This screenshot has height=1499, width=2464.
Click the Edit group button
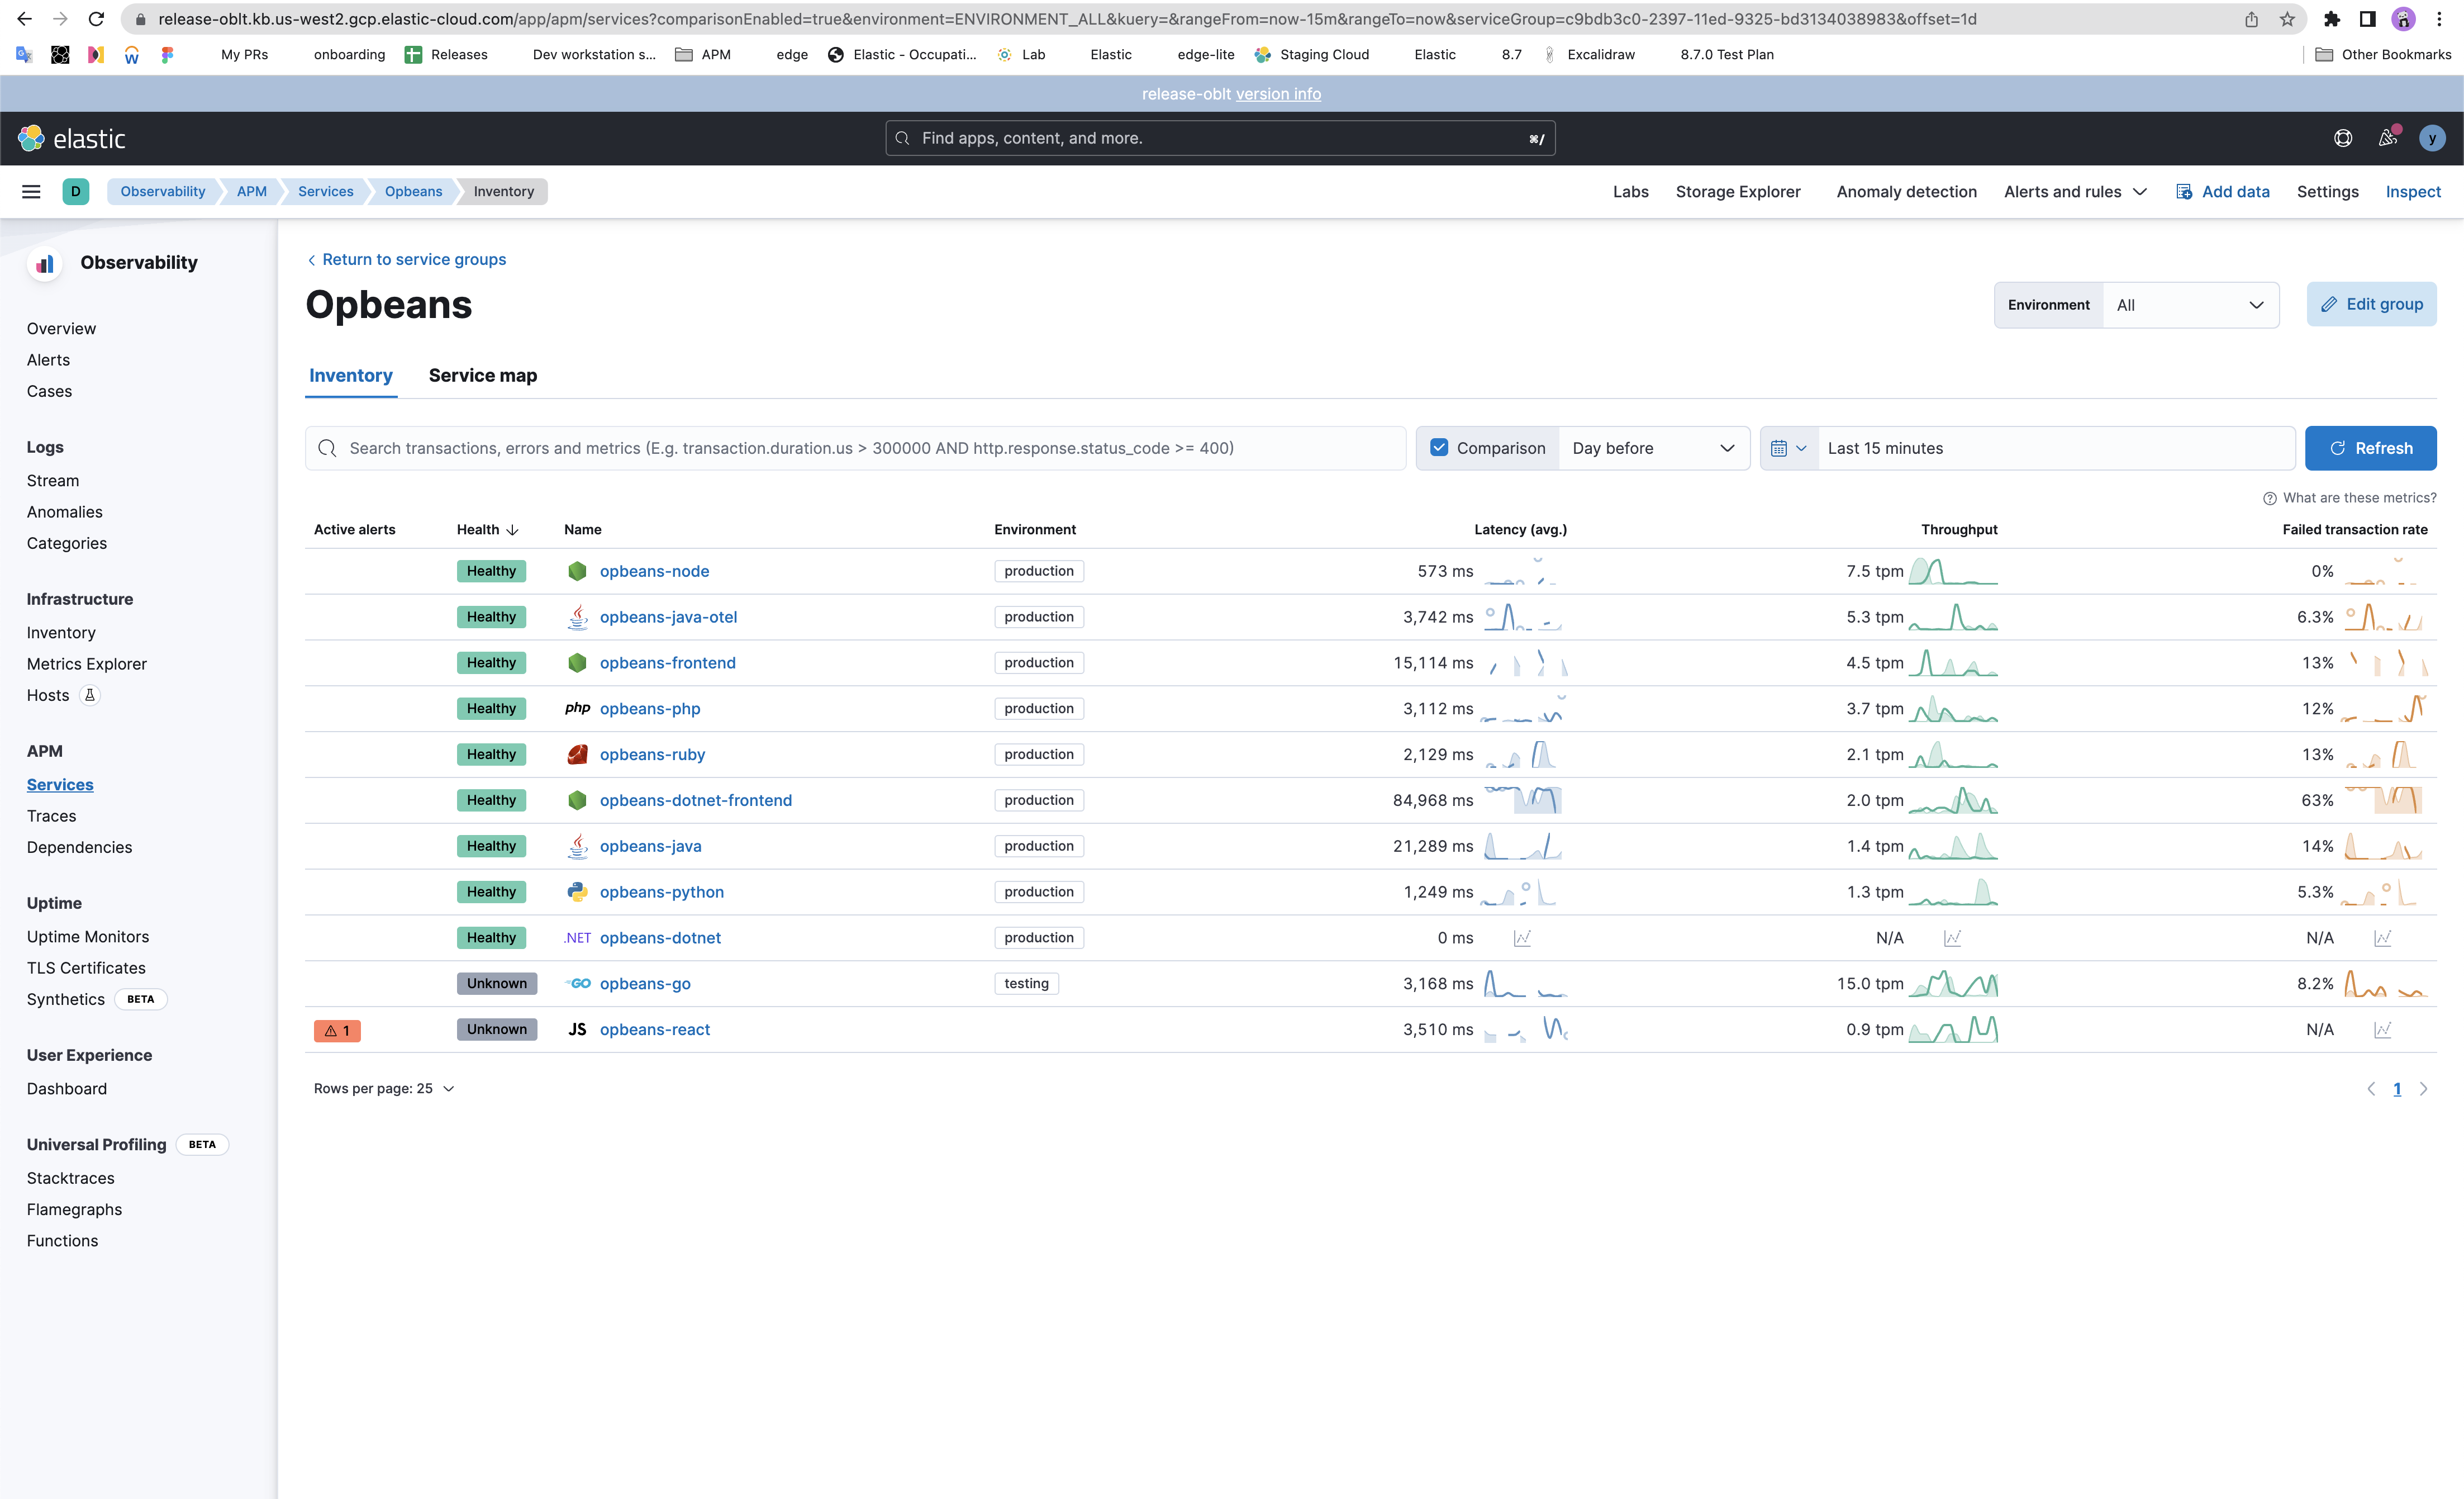[2371, 304]
